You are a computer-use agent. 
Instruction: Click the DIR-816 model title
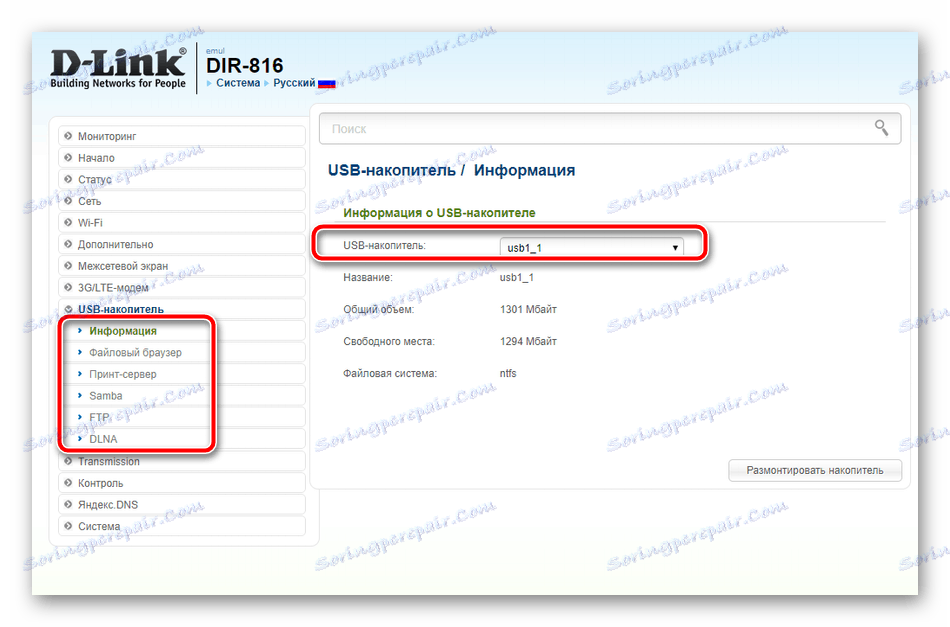click(x=245, y=65)
